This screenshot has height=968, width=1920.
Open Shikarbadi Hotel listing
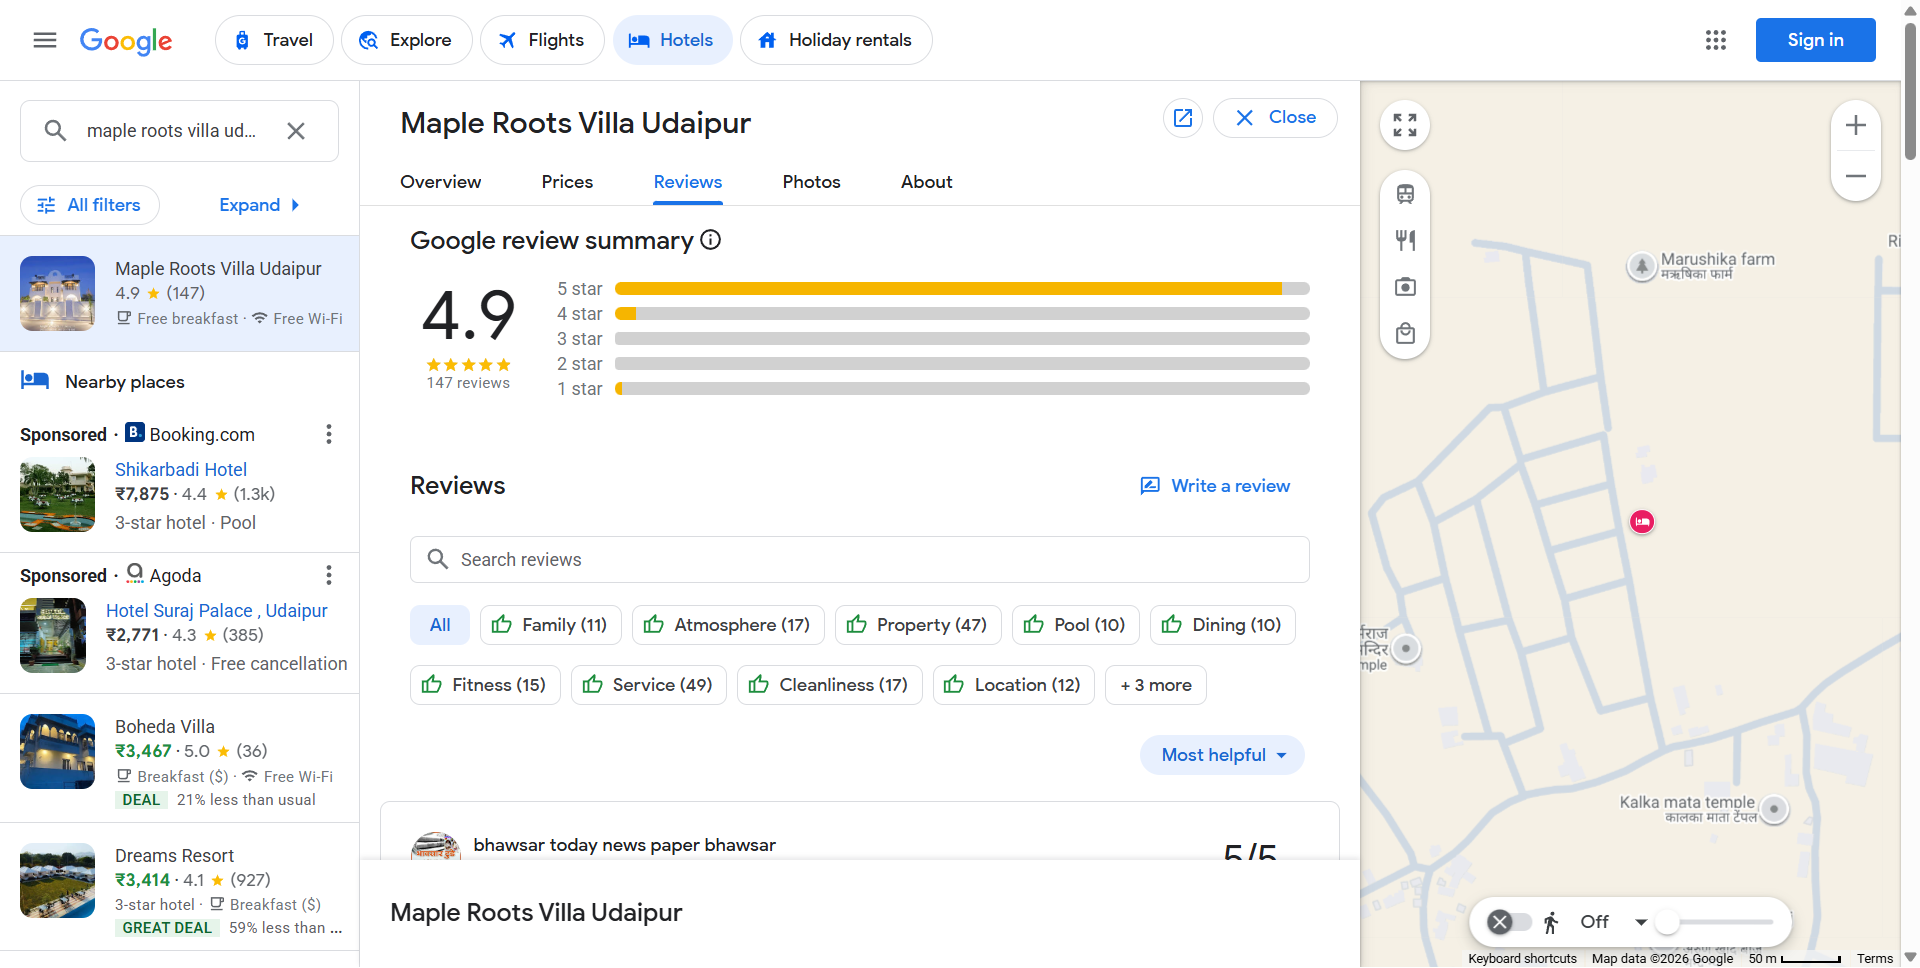181,470
